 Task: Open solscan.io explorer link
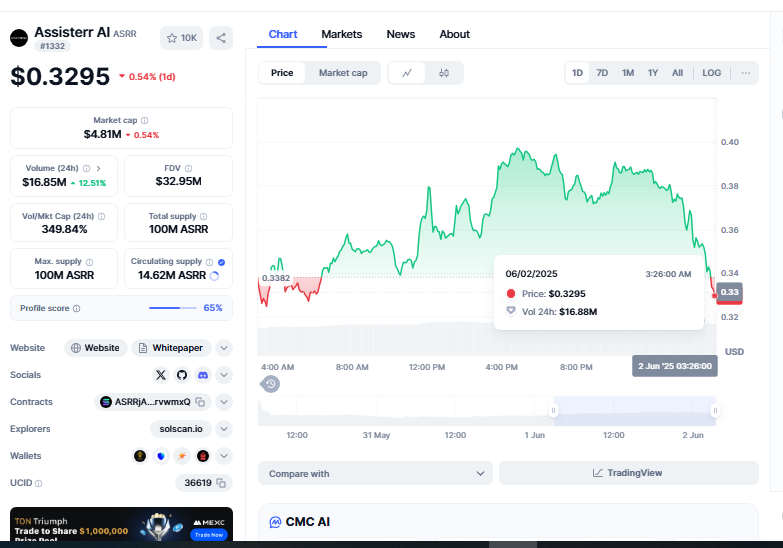point(181,429)
